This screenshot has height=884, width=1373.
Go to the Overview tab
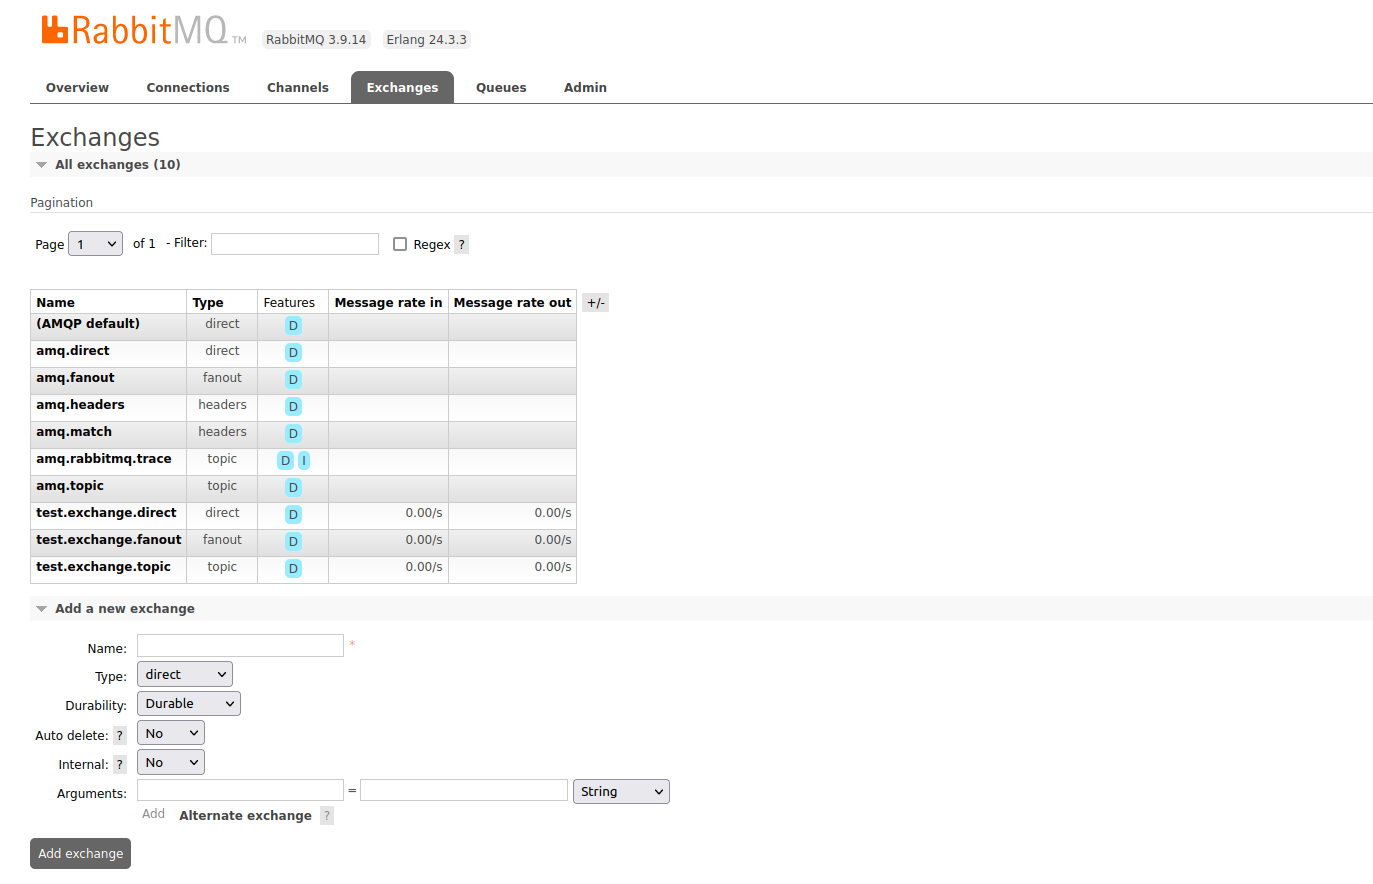(77, 88)
